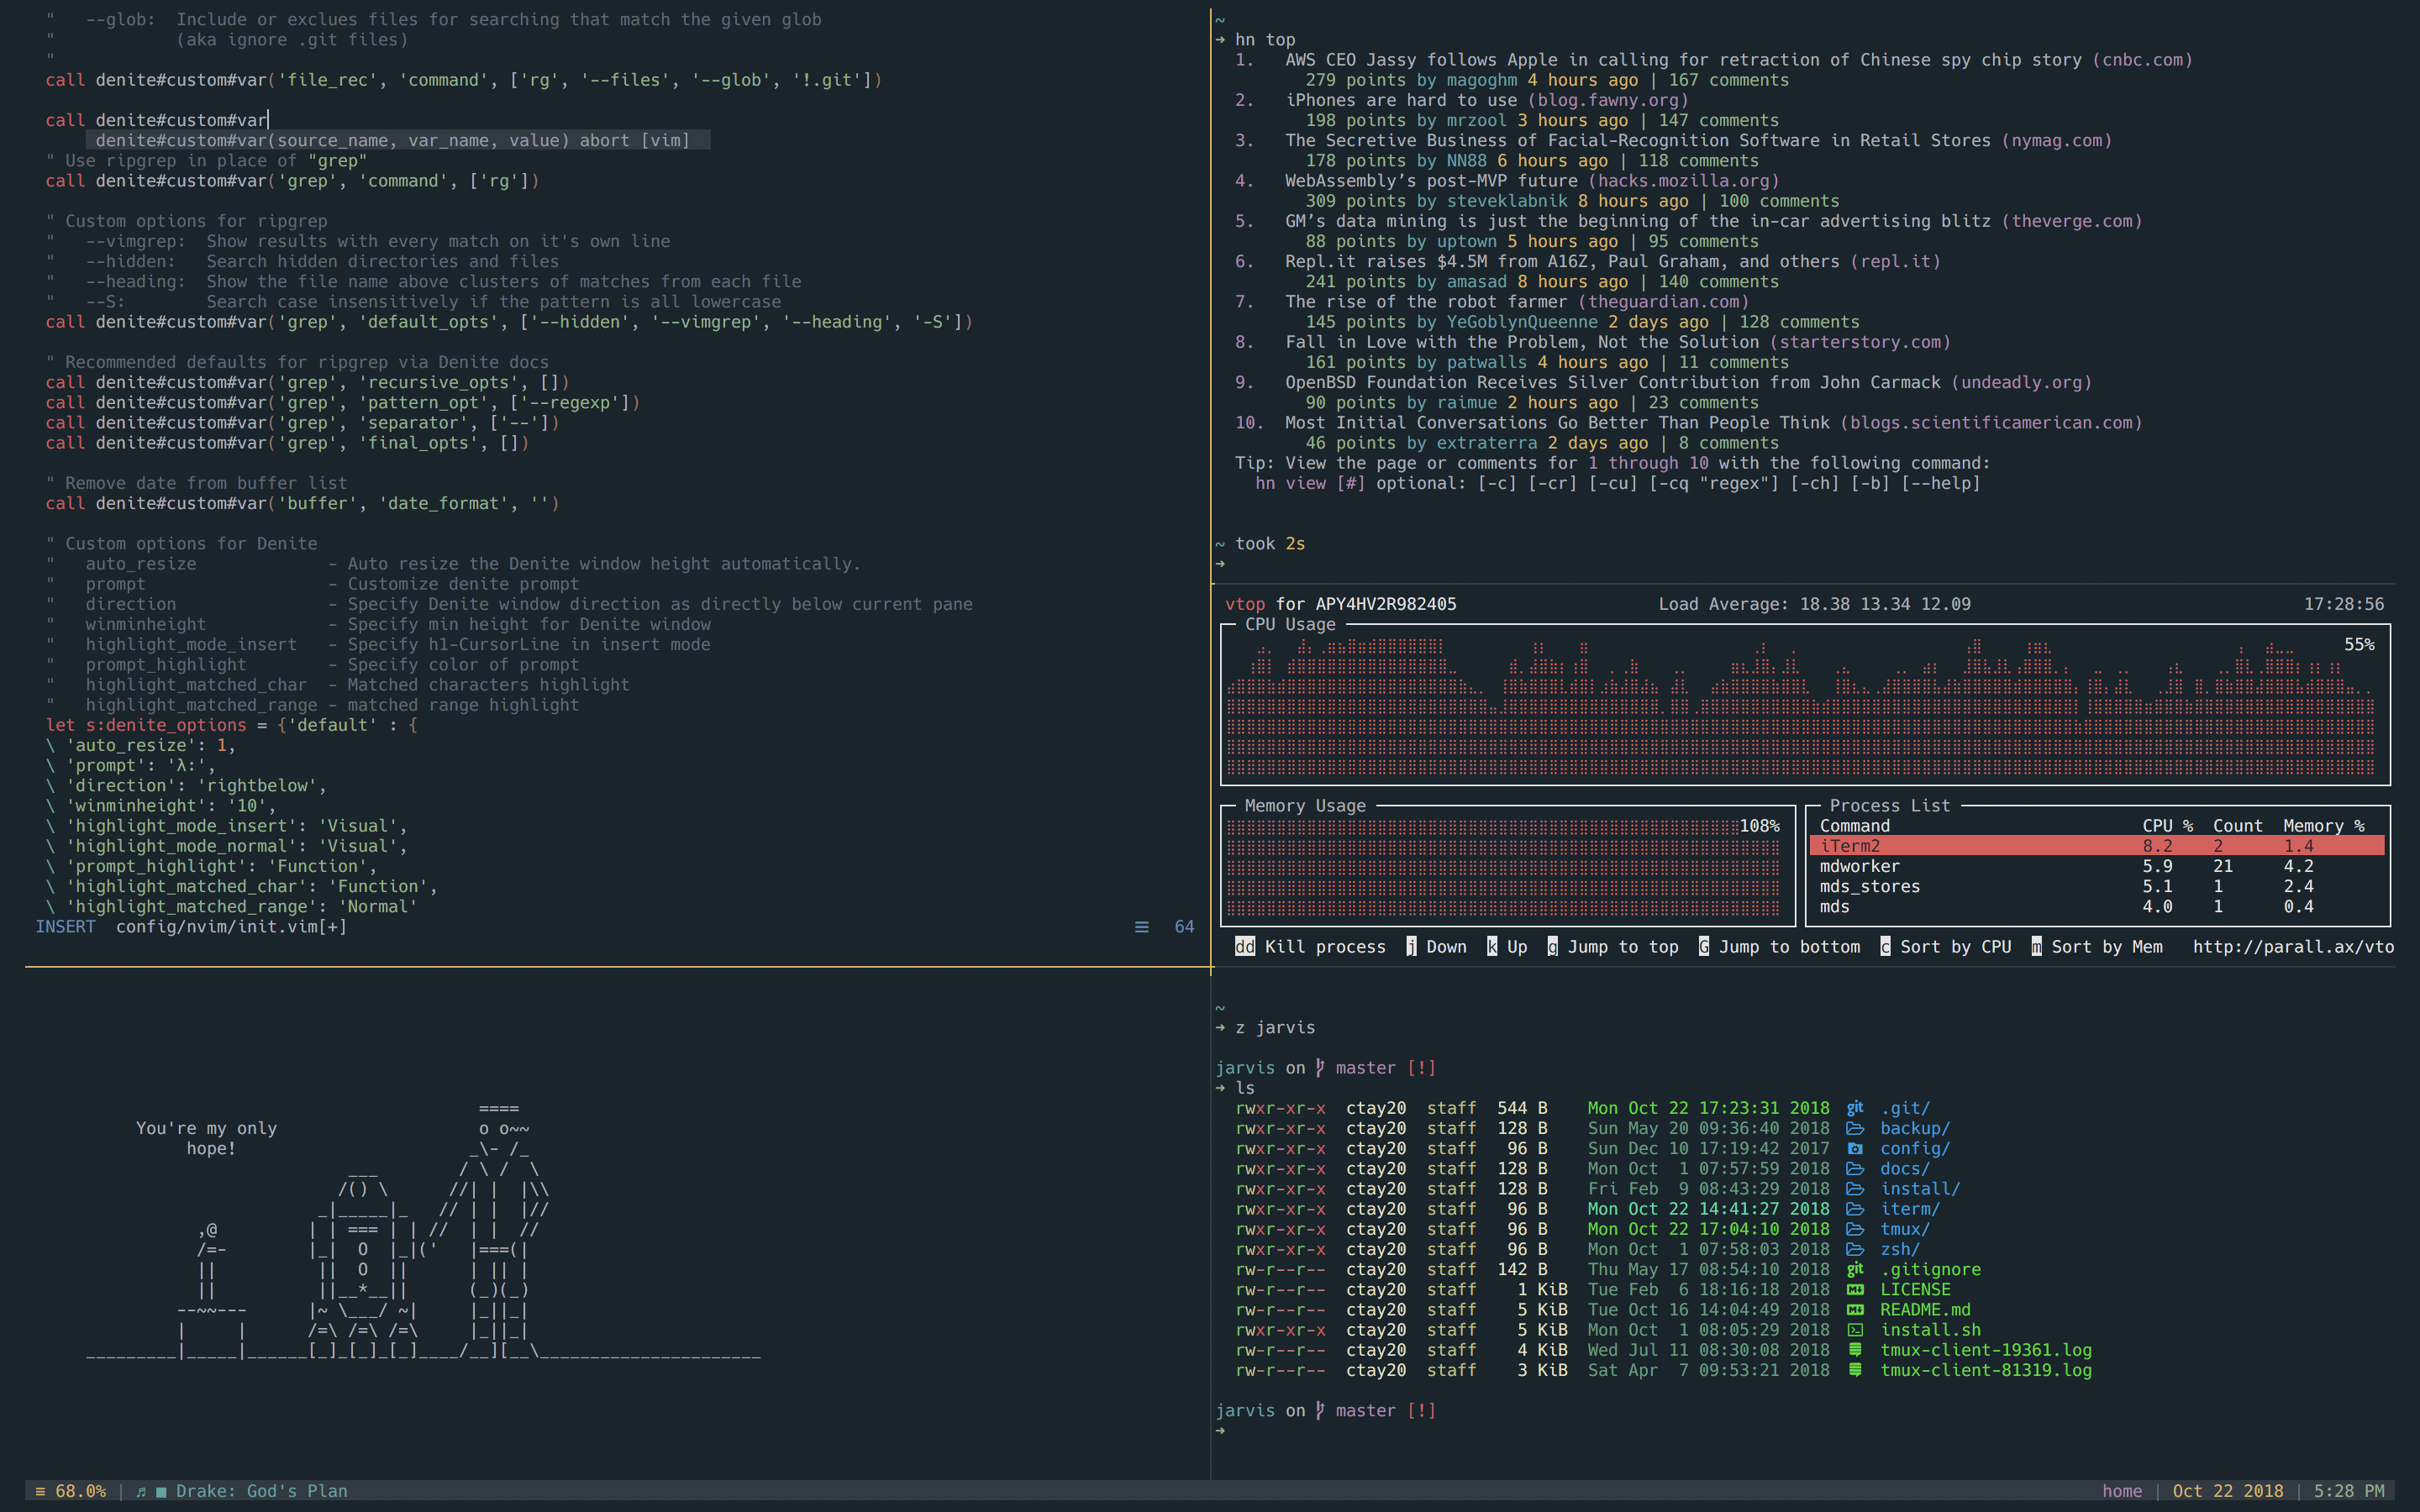2420x1512 pixels.
Task: Click the hamburger icon next to line 64
Action: click(x=1141, y=927)
